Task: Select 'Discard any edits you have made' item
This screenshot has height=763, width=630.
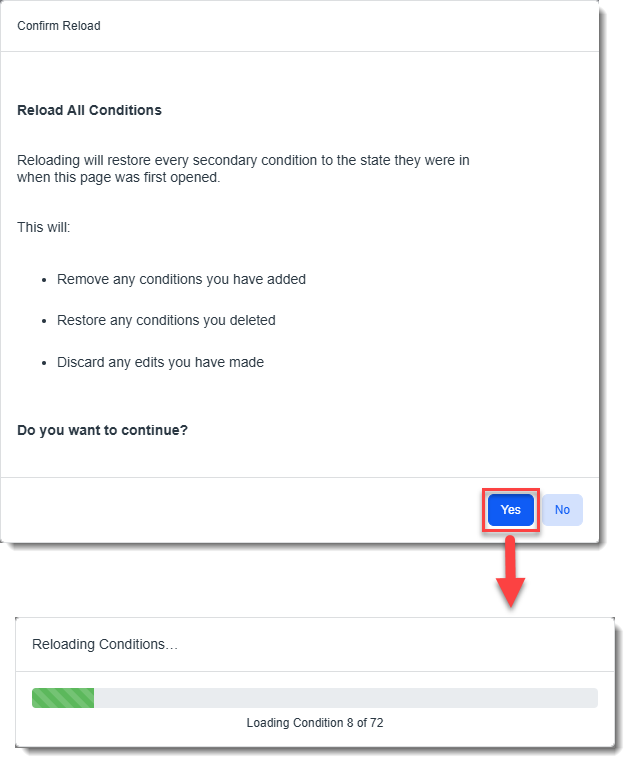Action: [x=160, y=362]
